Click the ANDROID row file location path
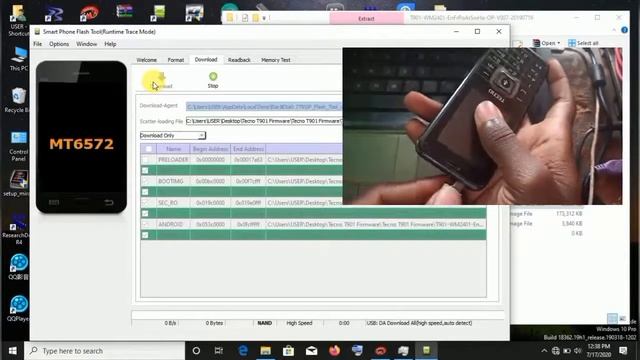Image resolution: width=640 pixels, height=360 pixels. [x=376, y=224]
